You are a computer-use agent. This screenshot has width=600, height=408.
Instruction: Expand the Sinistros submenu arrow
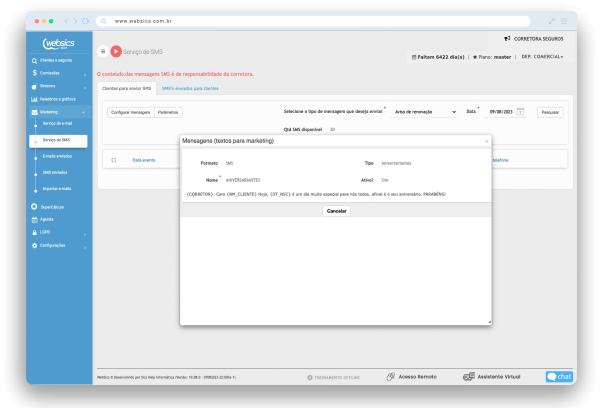point(85,88)
